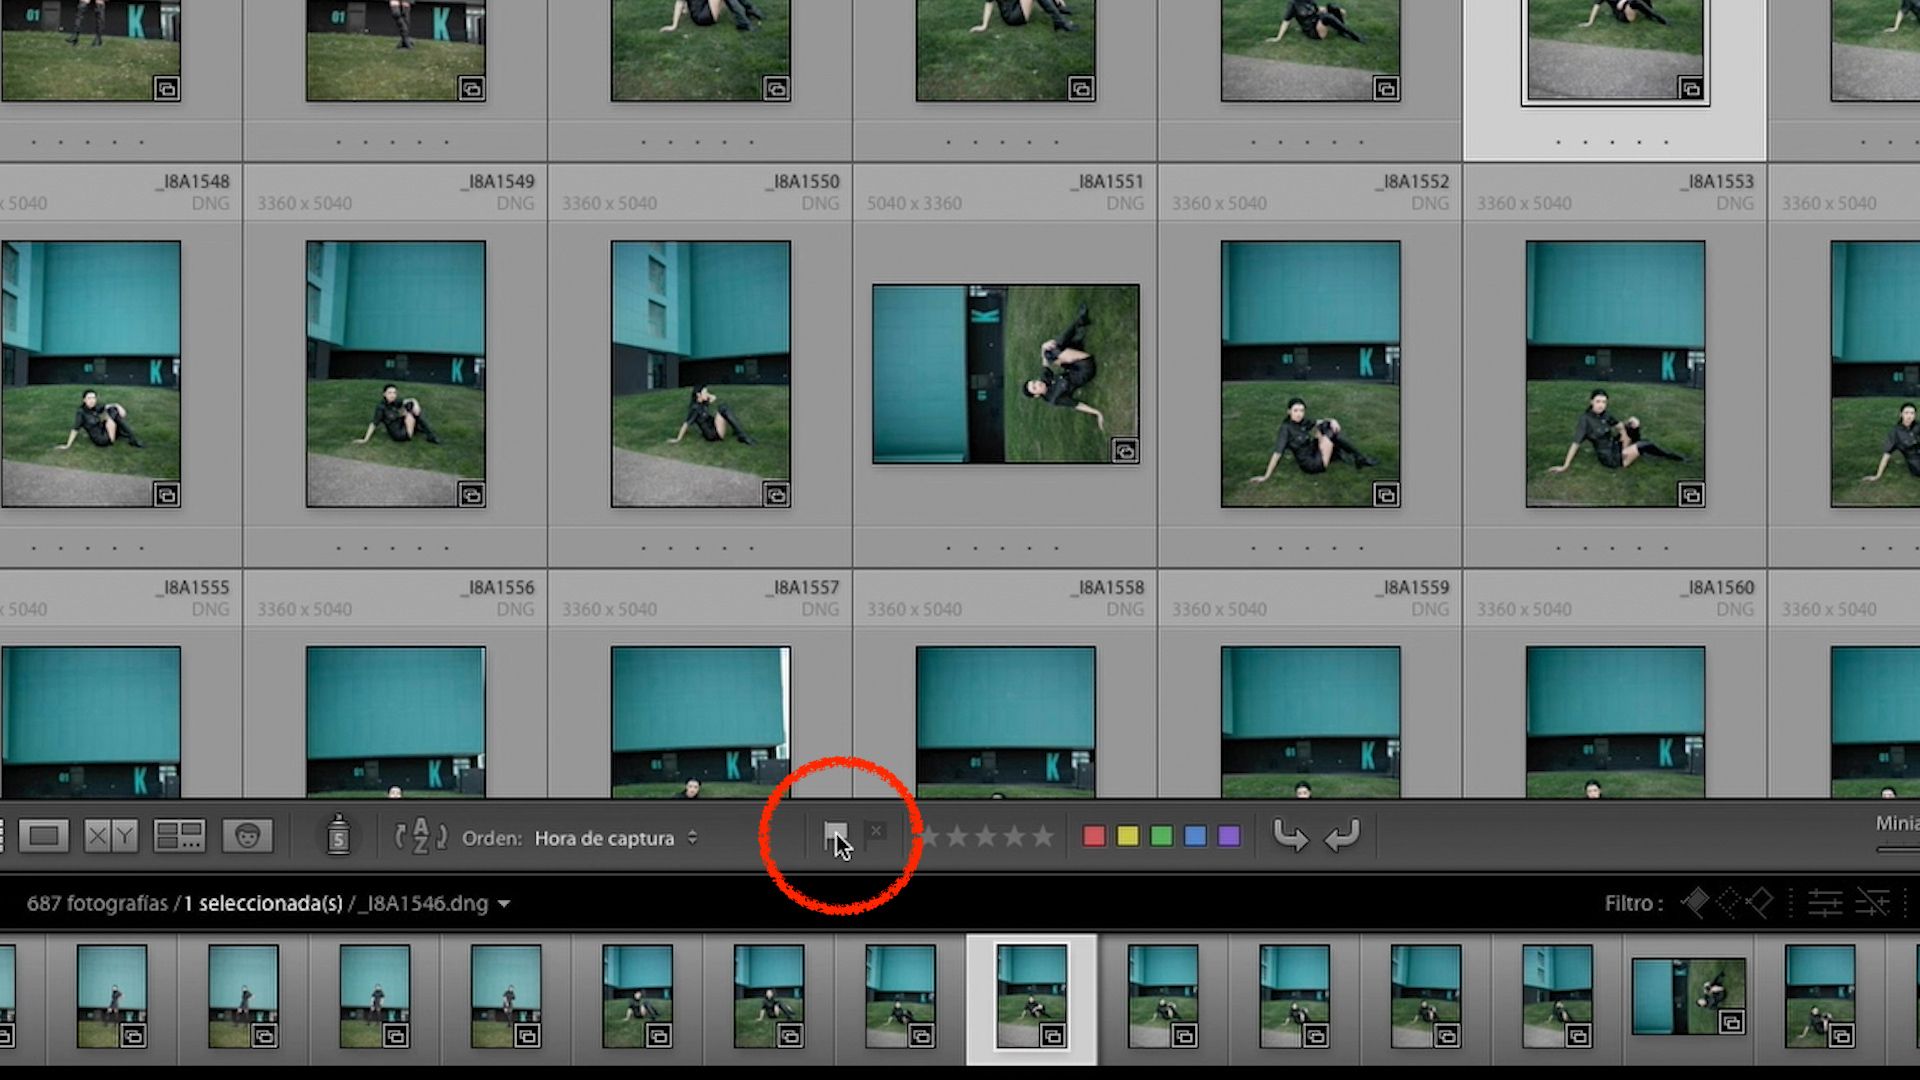Viewport: 1920px width, 1080px height.
Task: Click the '5040 x 3360' dimensions text
Action: (914, 204)
